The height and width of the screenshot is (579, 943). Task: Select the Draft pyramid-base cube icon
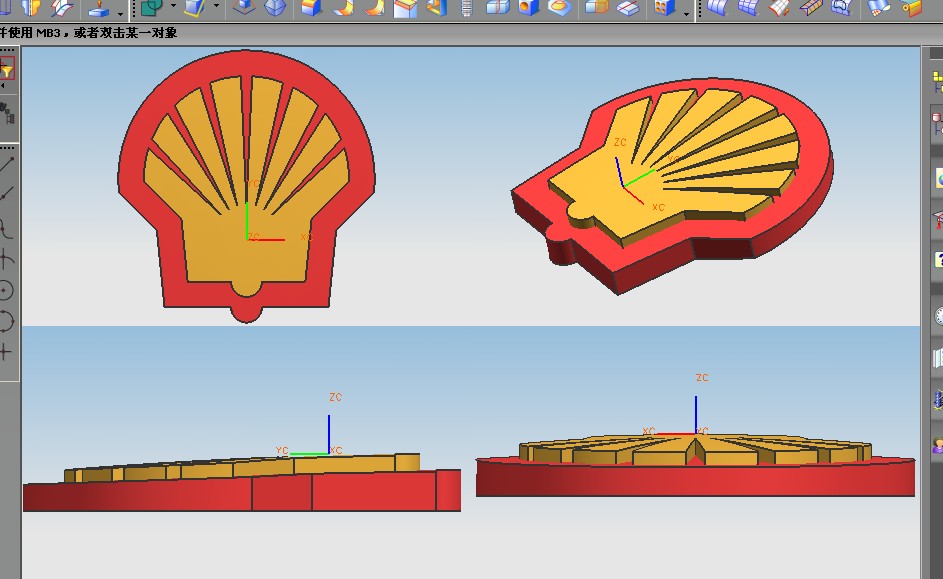tap(244, 7)
